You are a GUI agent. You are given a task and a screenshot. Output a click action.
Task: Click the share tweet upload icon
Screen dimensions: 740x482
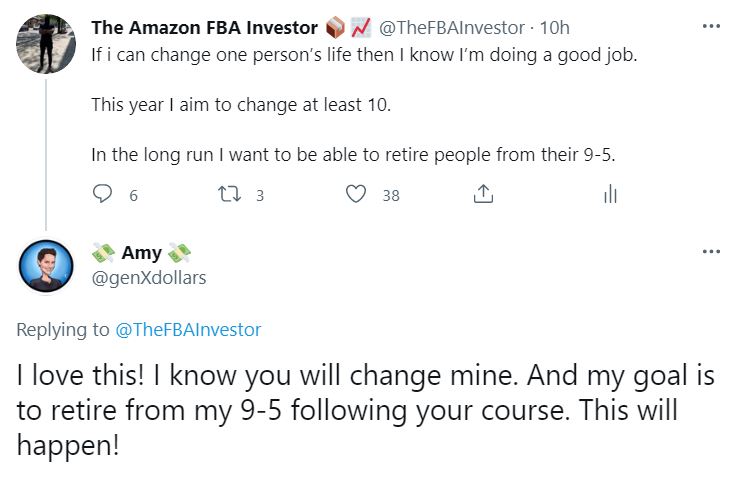pyautogui.click(x=483, y=195)
